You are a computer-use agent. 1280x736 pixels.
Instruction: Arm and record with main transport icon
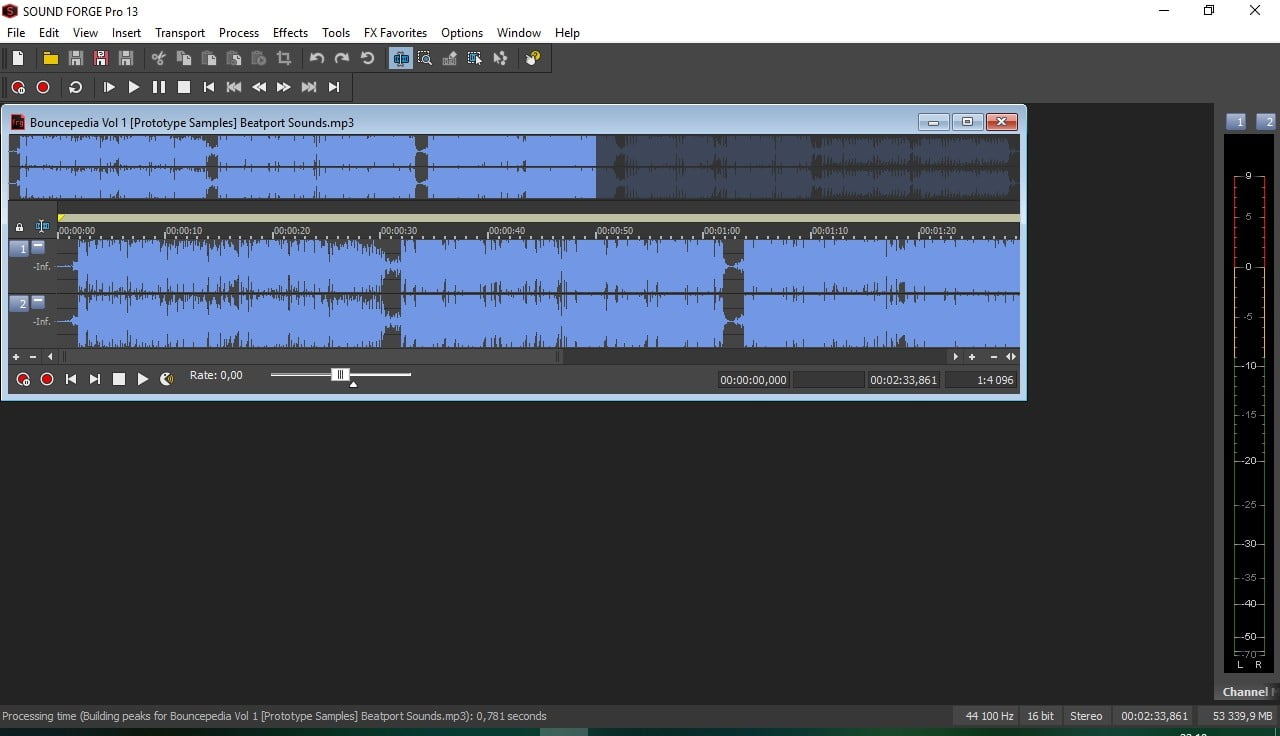click(x=18, y=87)
